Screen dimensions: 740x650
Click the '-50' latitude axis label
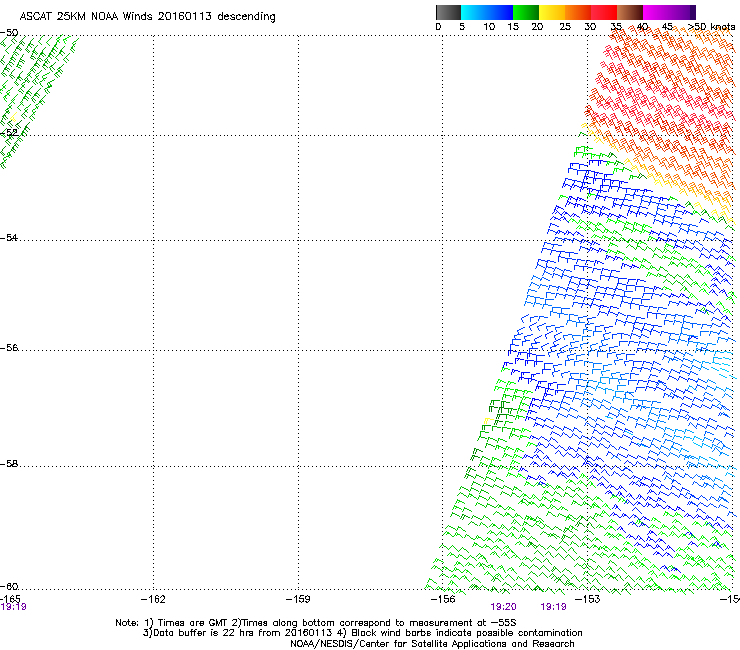[x=9, y=33]
